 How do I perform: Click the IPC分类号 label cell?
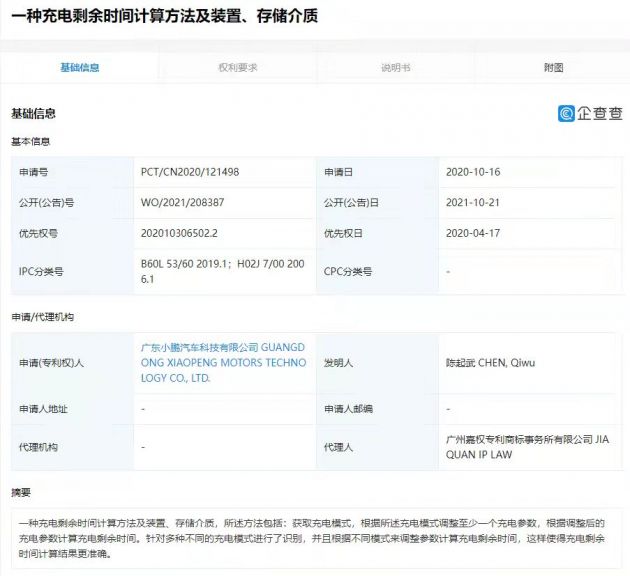[x=72, y=272]
